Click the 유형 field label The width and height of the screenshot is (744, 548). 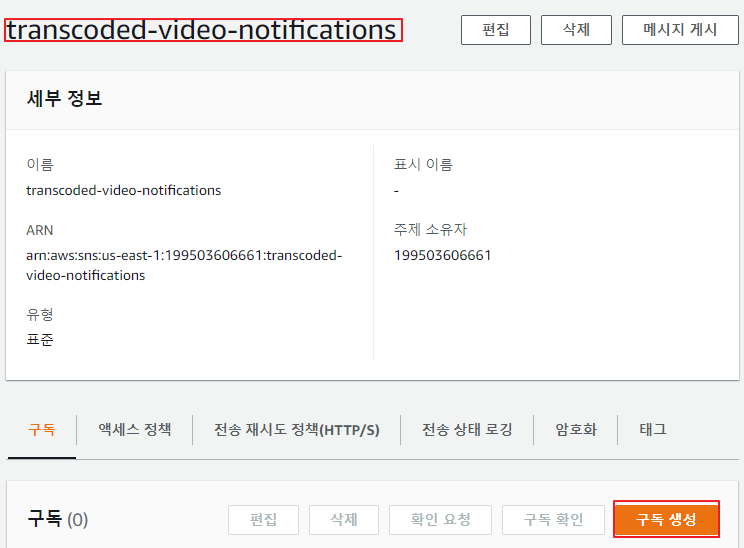click(40, 314)
